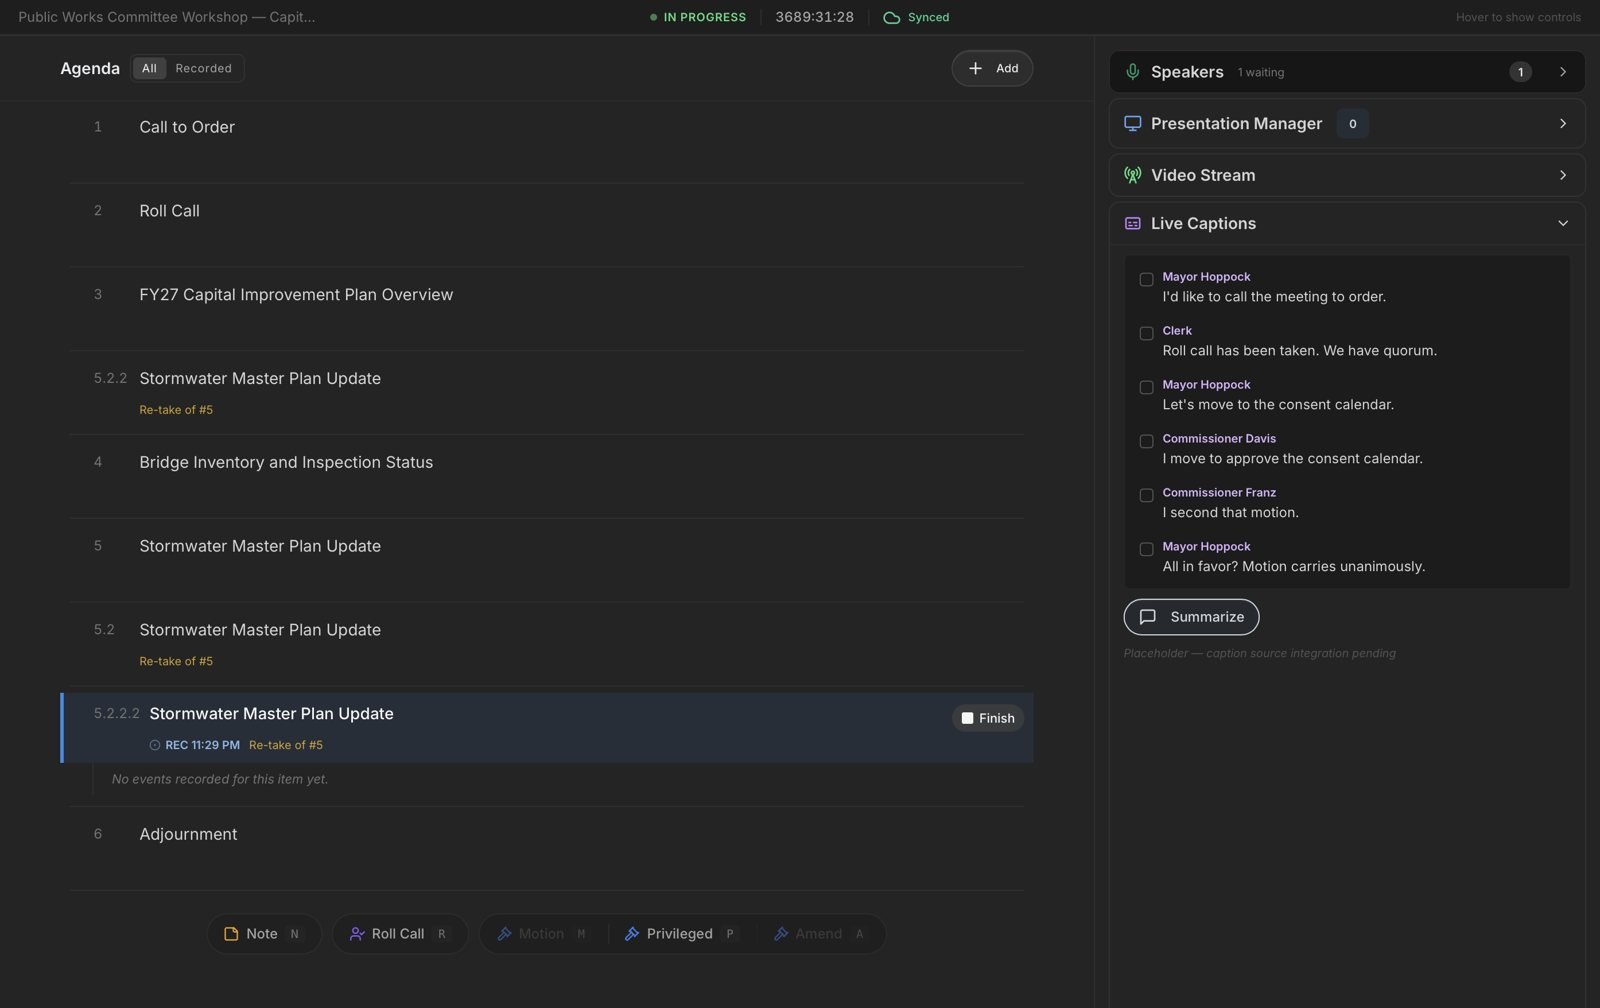The height and width of the screenshot is (1008, 1600).
Task: Select FY27 Capital Improvement Plan Overview item
Action: coord(546,309)
